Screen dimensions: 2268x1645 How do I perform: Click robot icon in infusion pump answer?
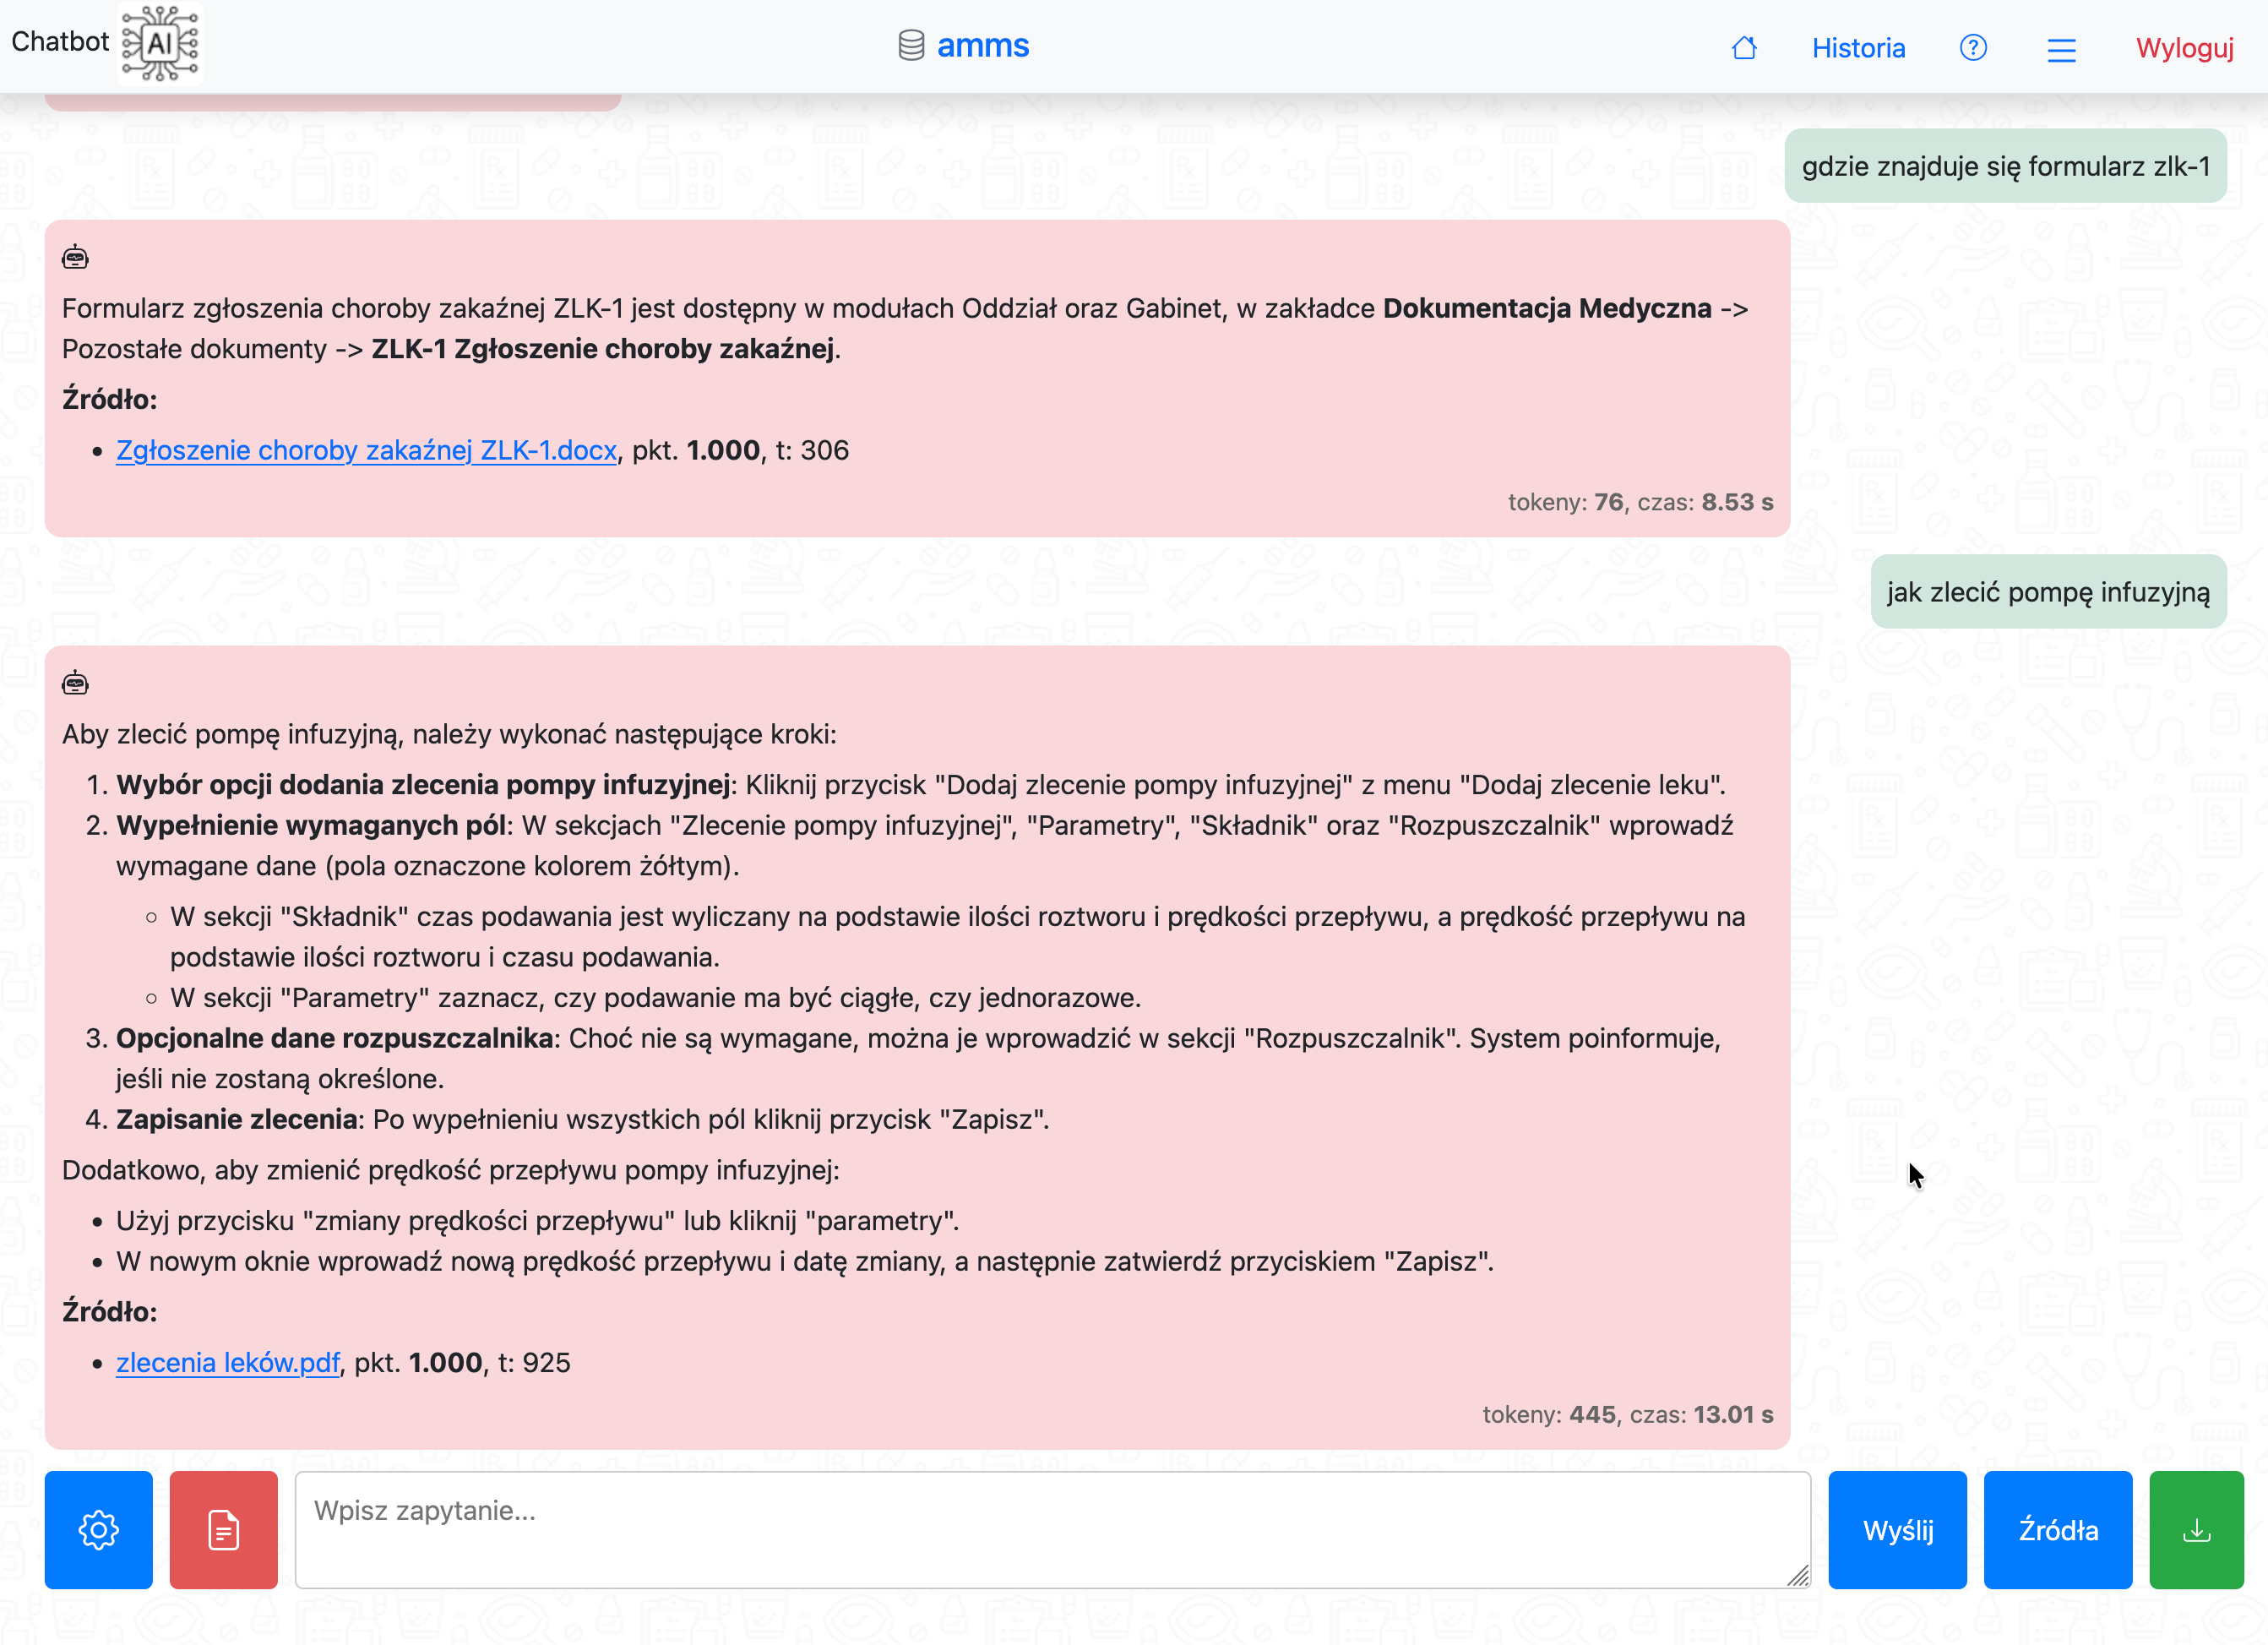[x=75, y=684]
